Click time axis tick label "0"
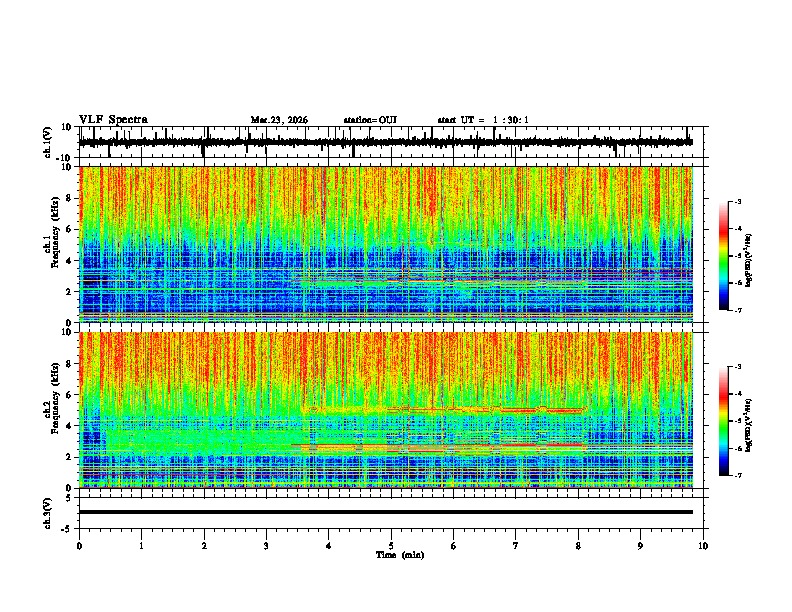This screenshot has width=792, height=612. 79,546
